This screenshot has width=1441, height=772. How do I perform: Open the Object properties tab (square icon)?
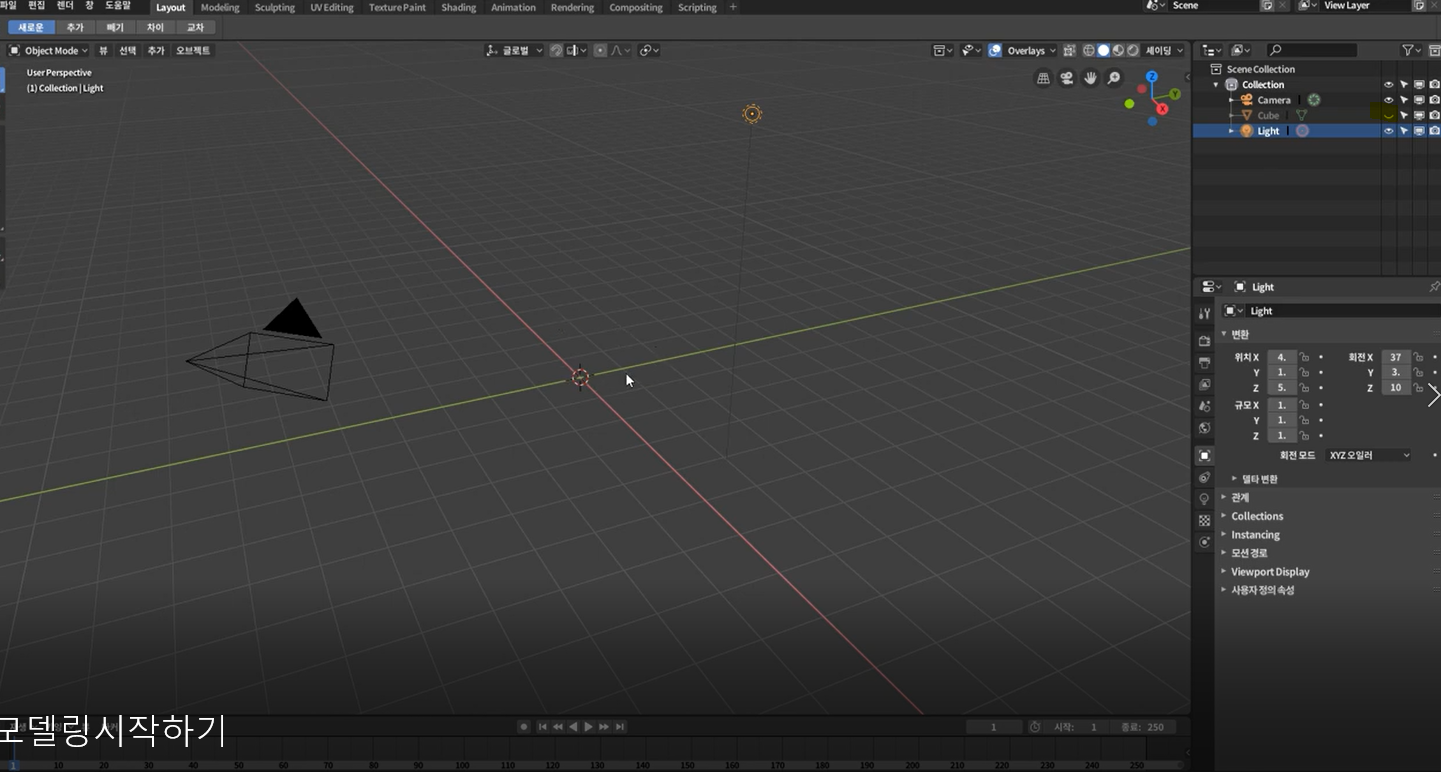point(1204,456)
